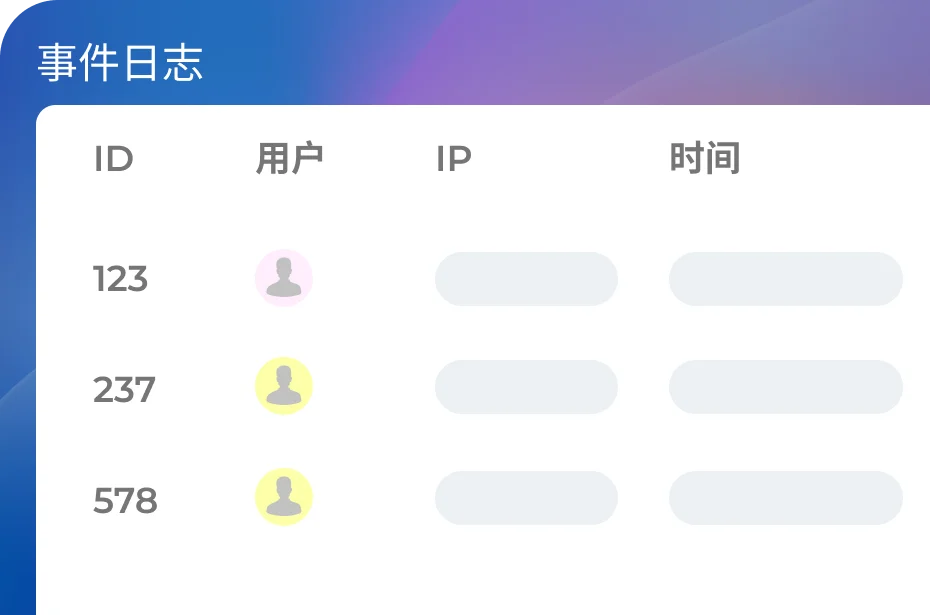Click the 时间 placeholder in row 578
The width and height of the screenshot is (930, 615).
click(x=785, y=498)
